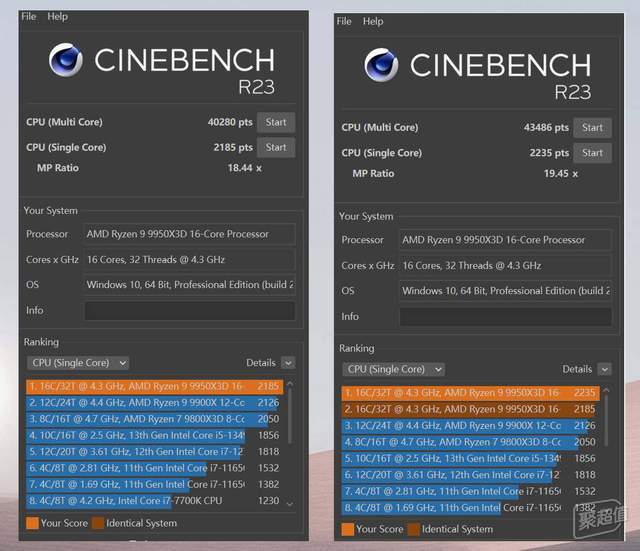Viewport: 640px width, 551px height.
Task: Select 1532 score row in left window
Action: pyautogui.click(x=154, y=468)
